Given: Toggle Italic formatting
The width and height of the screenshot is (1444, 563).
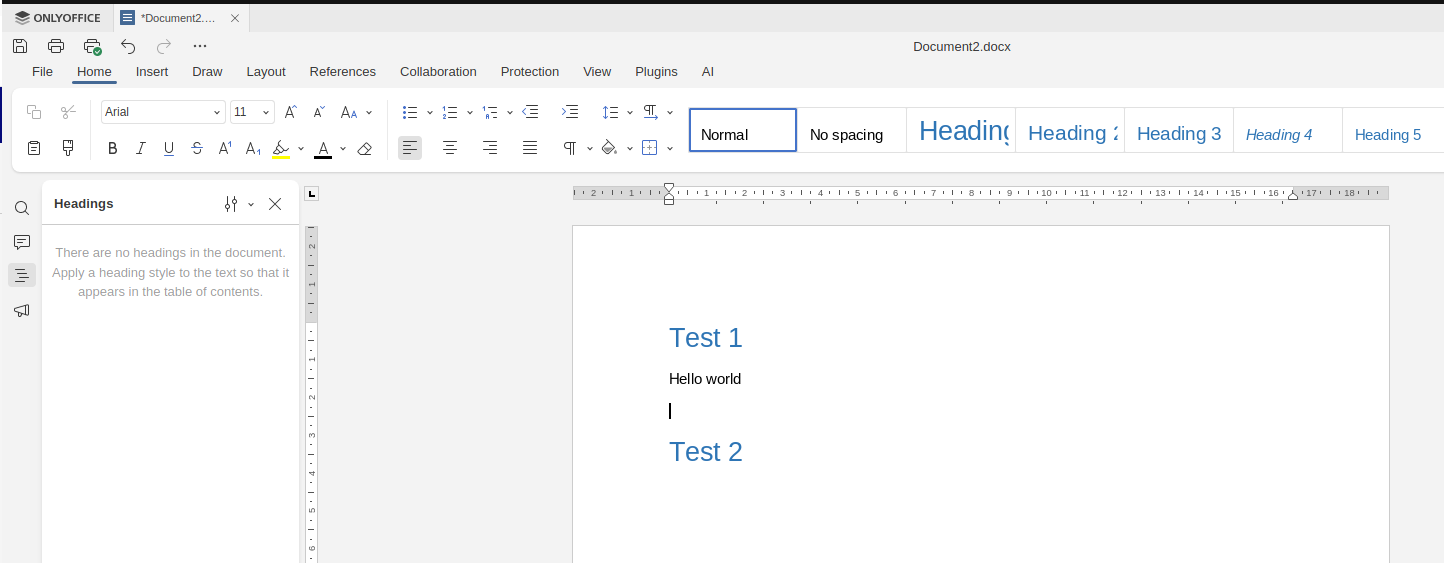Looking at the screenshot, I should [x=141, y=148].
